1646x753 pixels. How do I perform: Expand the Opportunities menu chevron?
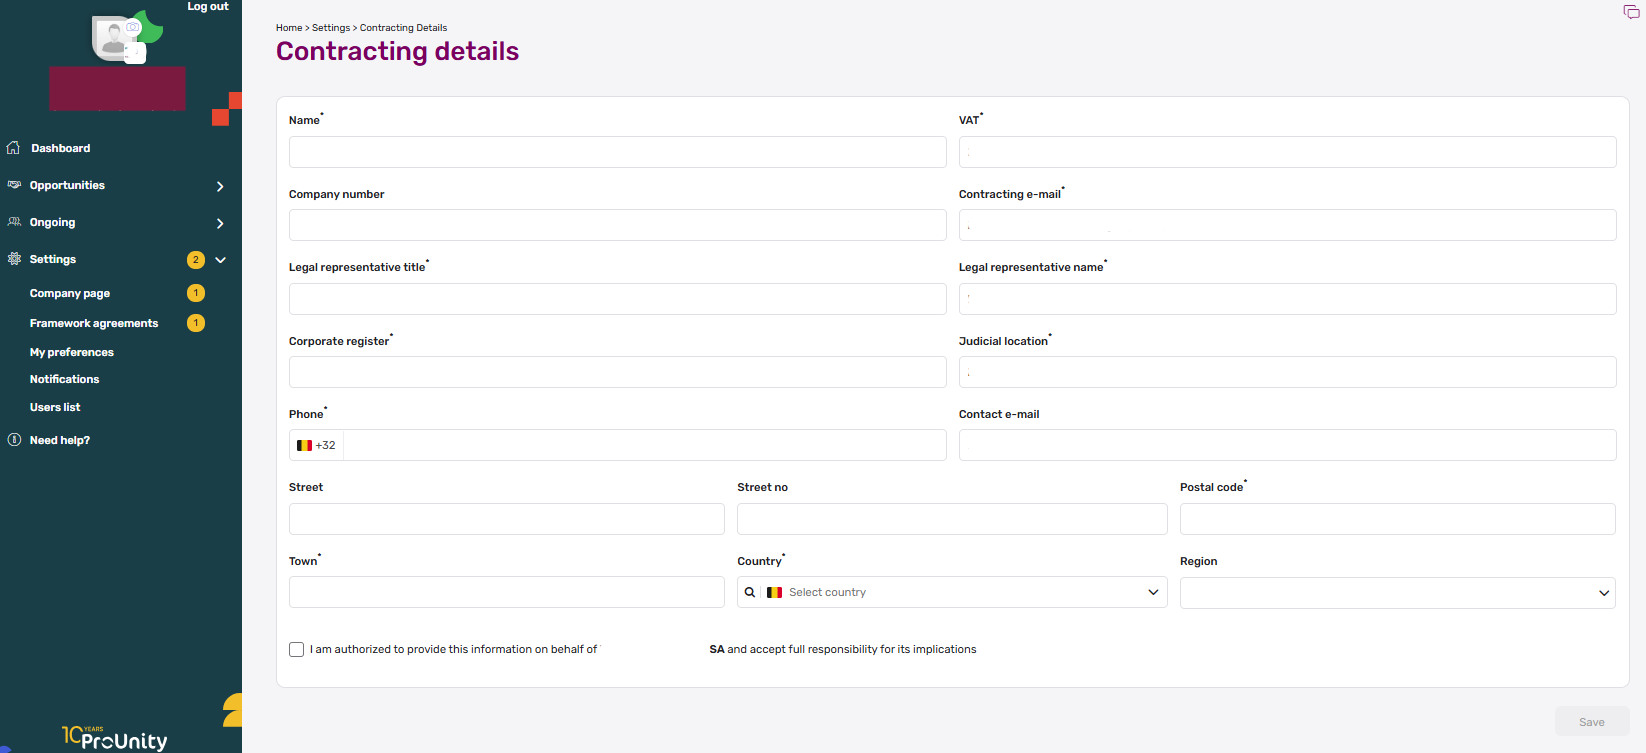[220, 186]
